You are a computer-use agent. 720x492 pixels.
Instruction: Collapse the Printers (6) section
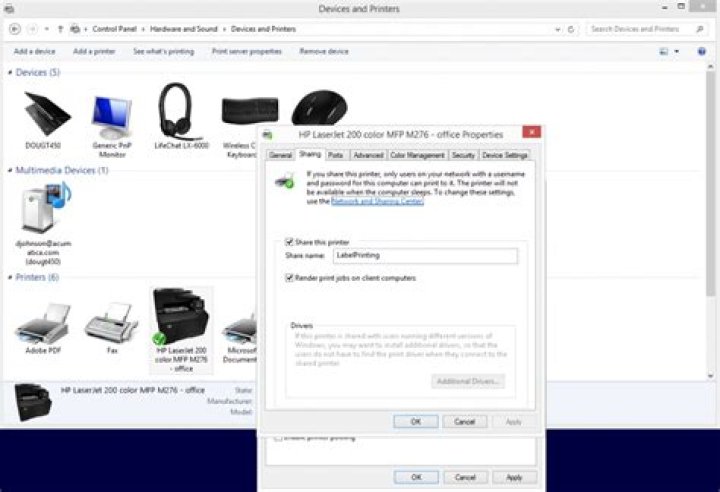click(10, 277)
